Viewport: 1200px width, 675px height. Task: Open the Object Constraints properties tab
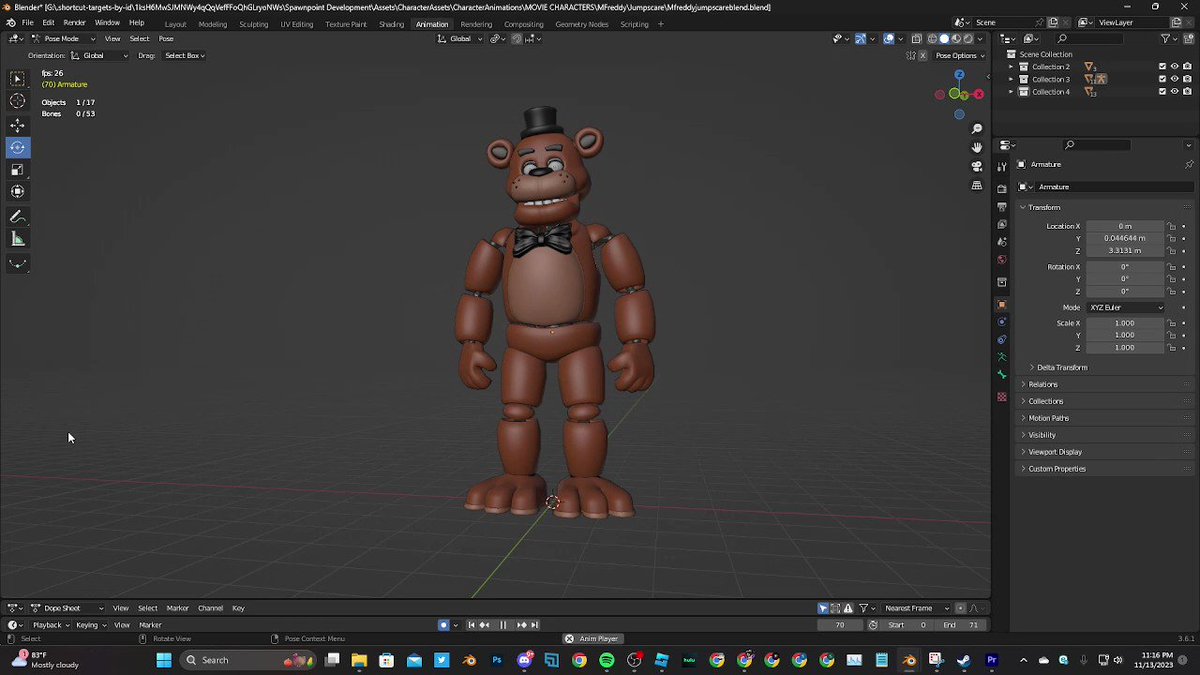(x=1002, y=339)
